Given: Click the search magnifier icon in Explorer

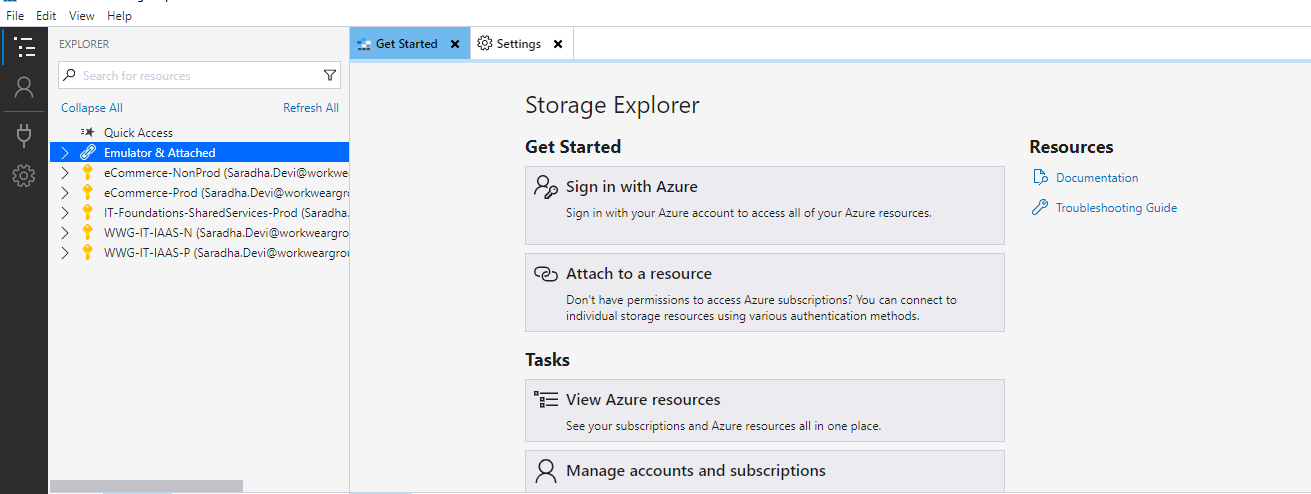Looking at the screenshot, I should [x=70, y=75].
